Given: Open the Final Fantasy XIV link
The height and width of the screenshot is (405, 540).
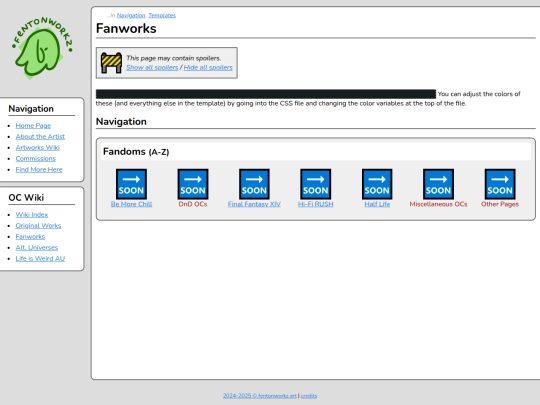Looking at the screenshot, I should pyautogui.click(x=254, y=204).
